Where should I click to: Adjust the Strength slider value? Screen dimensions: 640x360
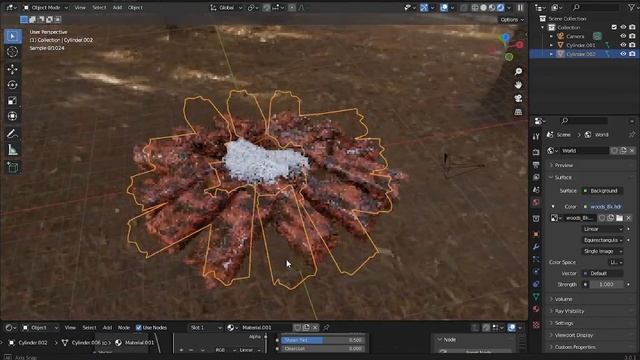(x=606, y=284)
